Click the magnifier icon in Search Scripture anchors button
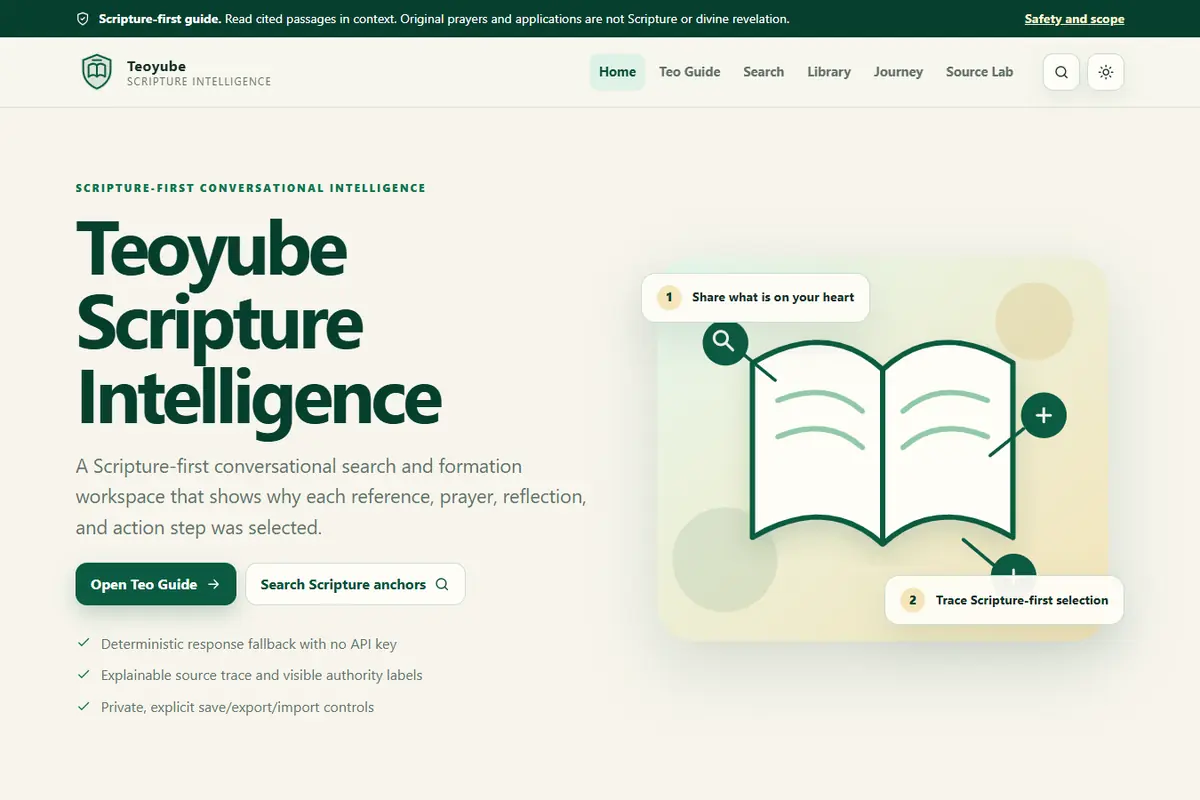The width and height of the screenshot is (1200, 800). [442, 584]
